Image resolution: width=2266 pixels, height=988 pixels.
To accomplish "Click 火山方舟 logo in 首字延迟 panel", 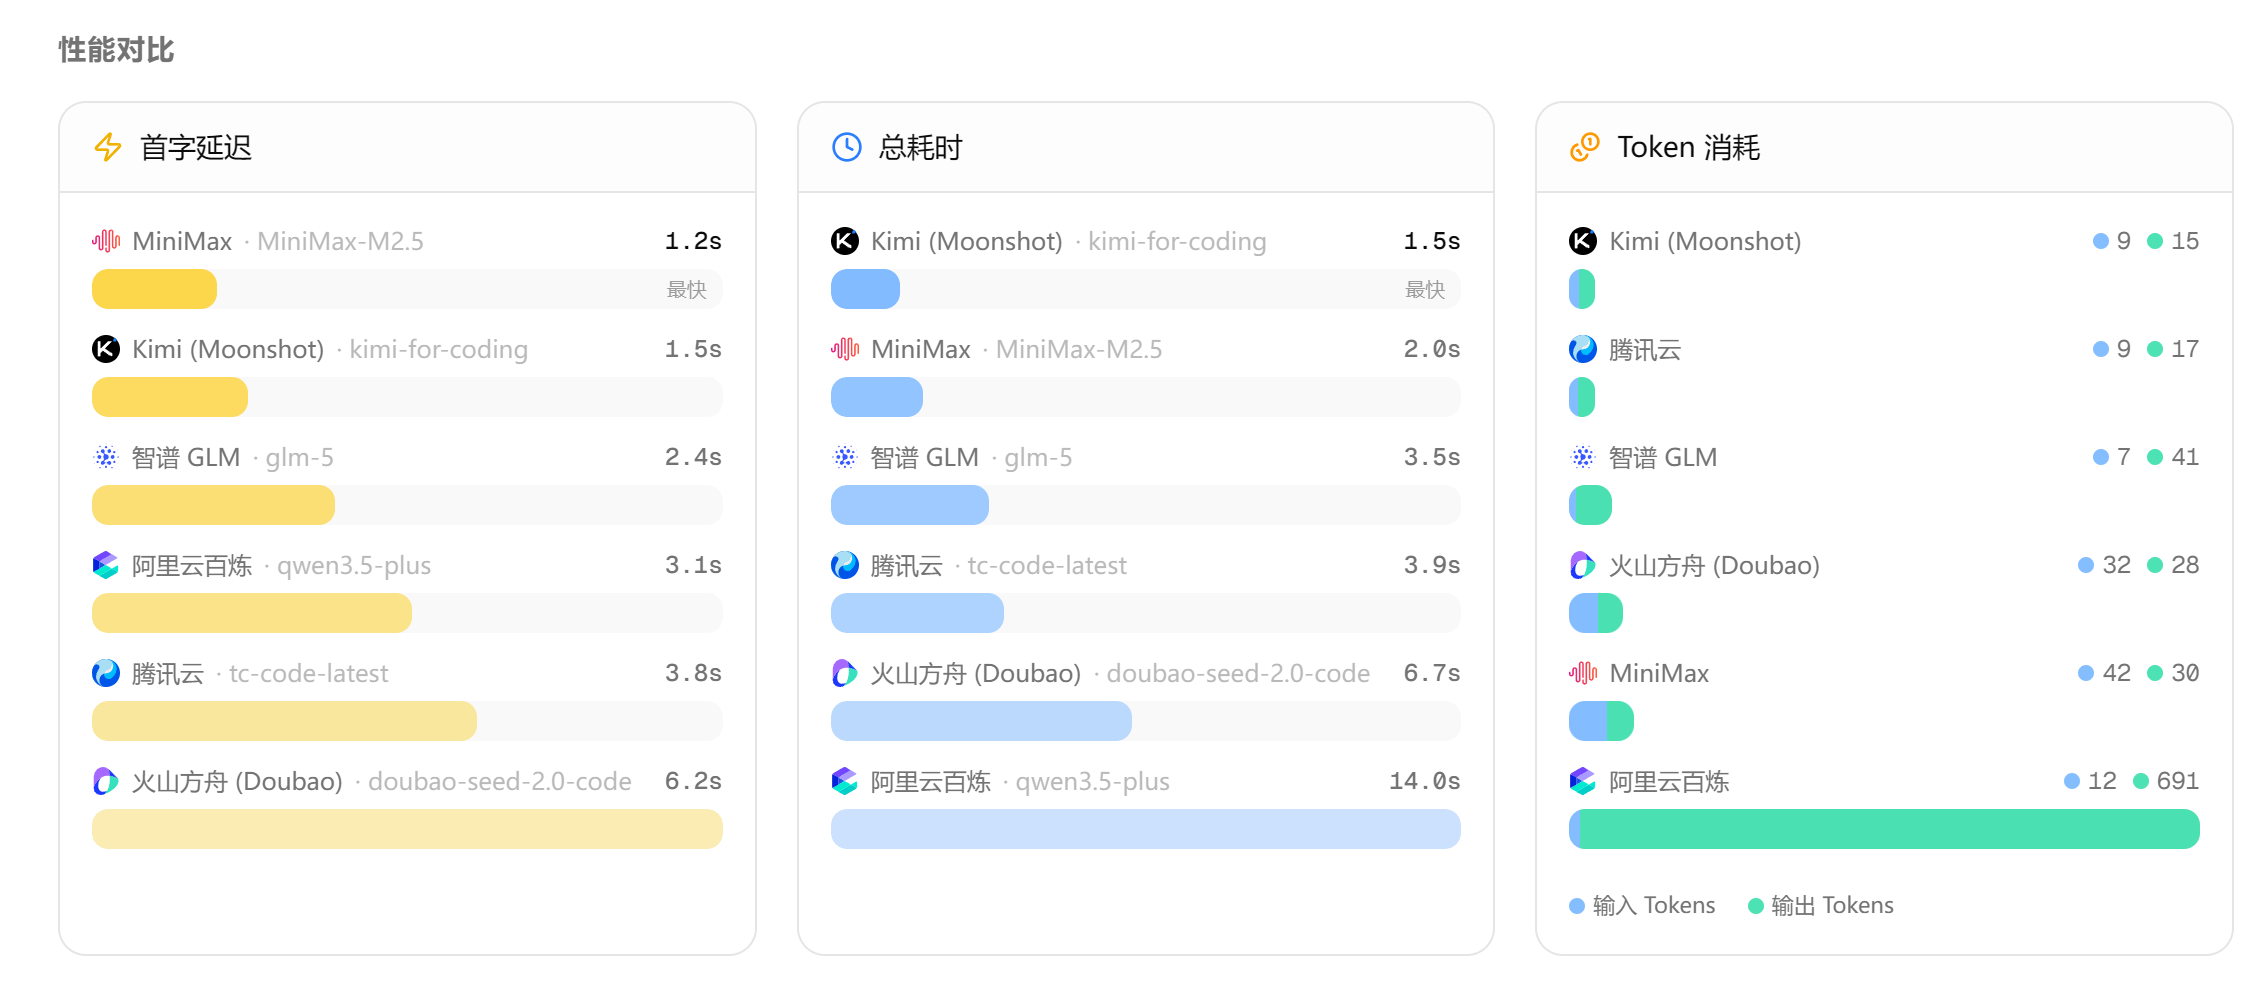I will [x=106, y=781].
